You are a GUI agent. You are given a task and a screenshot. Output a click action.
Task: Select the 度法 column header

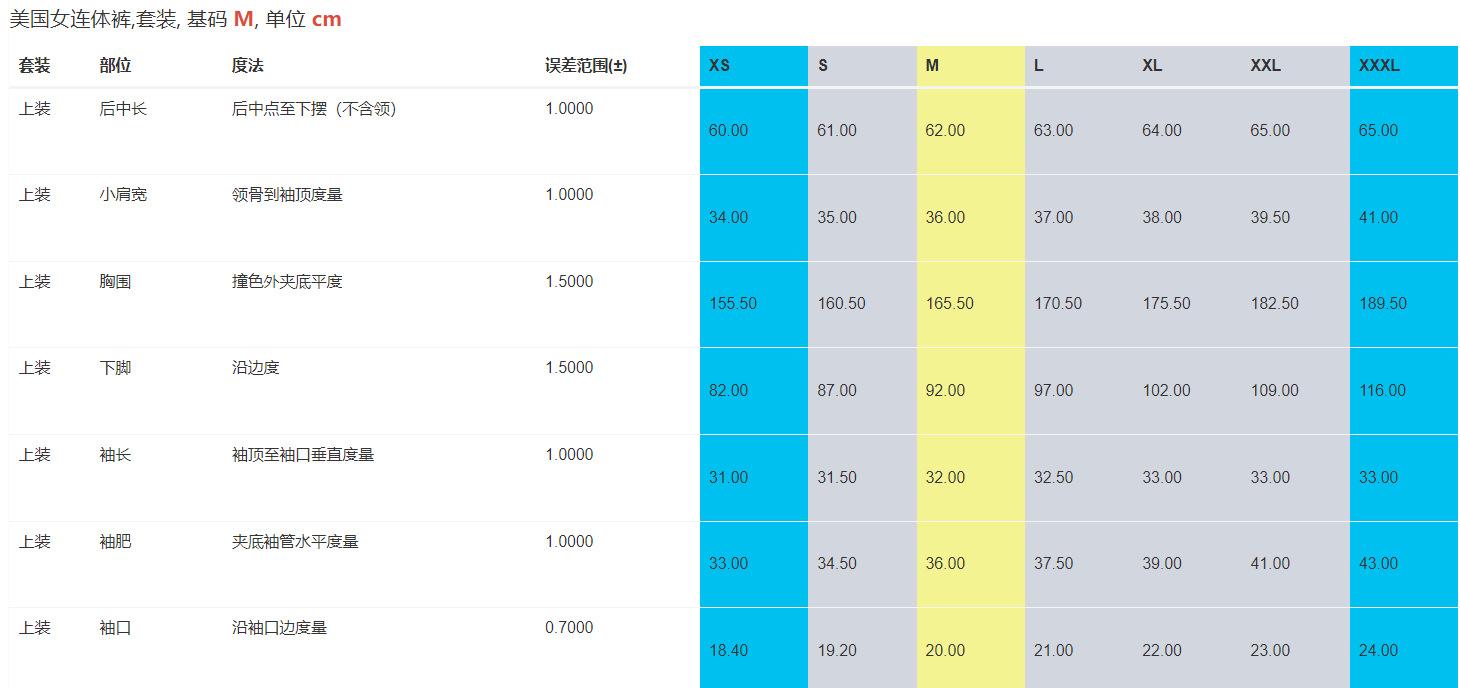click(x=247, y=66)
